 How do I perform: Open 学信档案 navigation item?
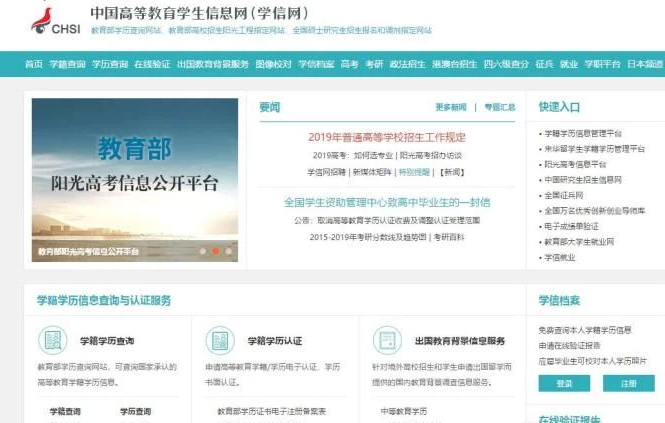click(x=316, y=64)
